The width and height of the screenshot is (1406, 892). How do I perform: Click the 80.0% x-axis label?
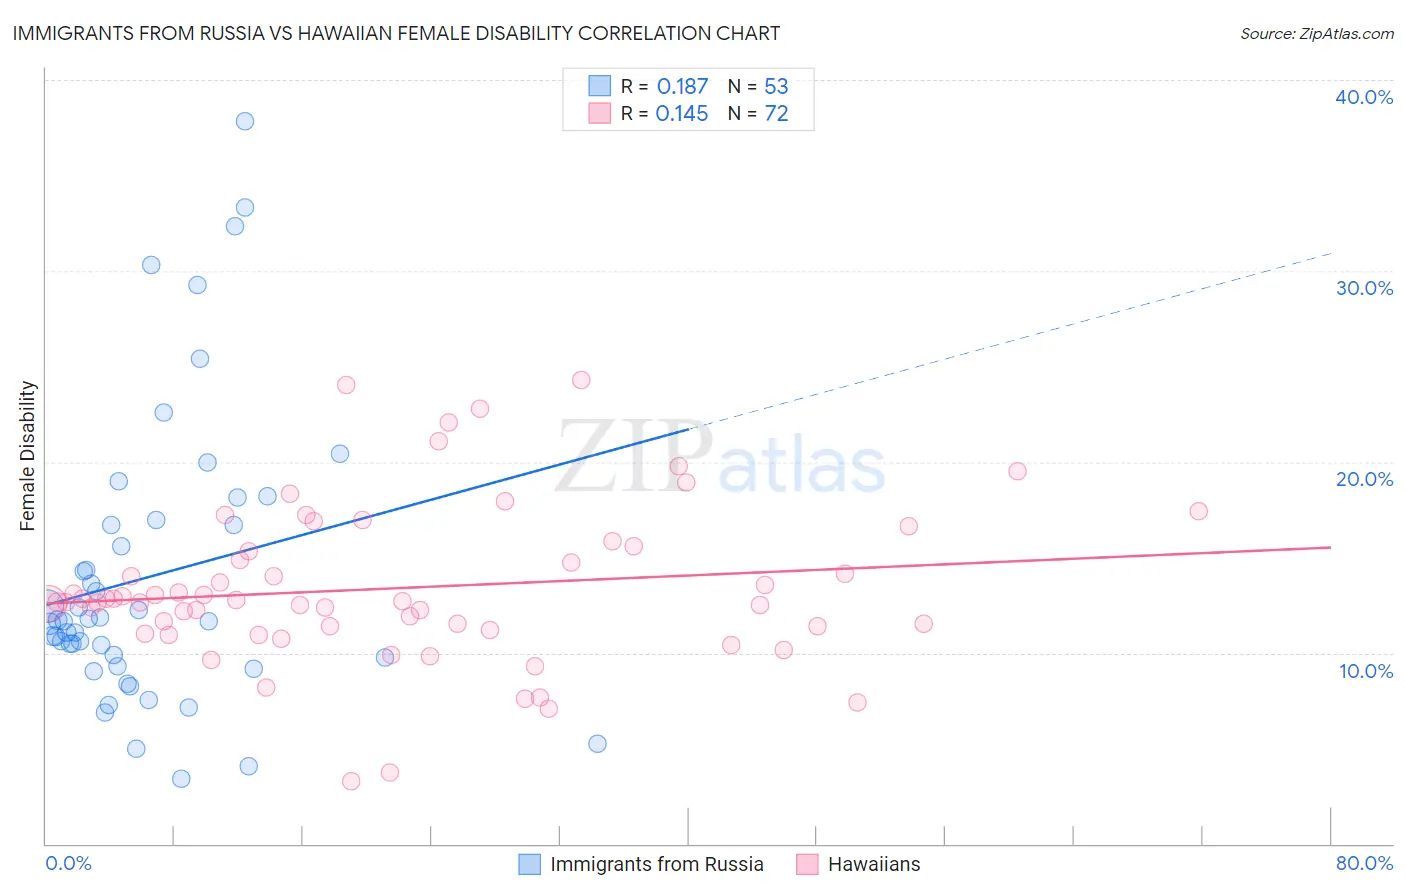point(1364,863)
